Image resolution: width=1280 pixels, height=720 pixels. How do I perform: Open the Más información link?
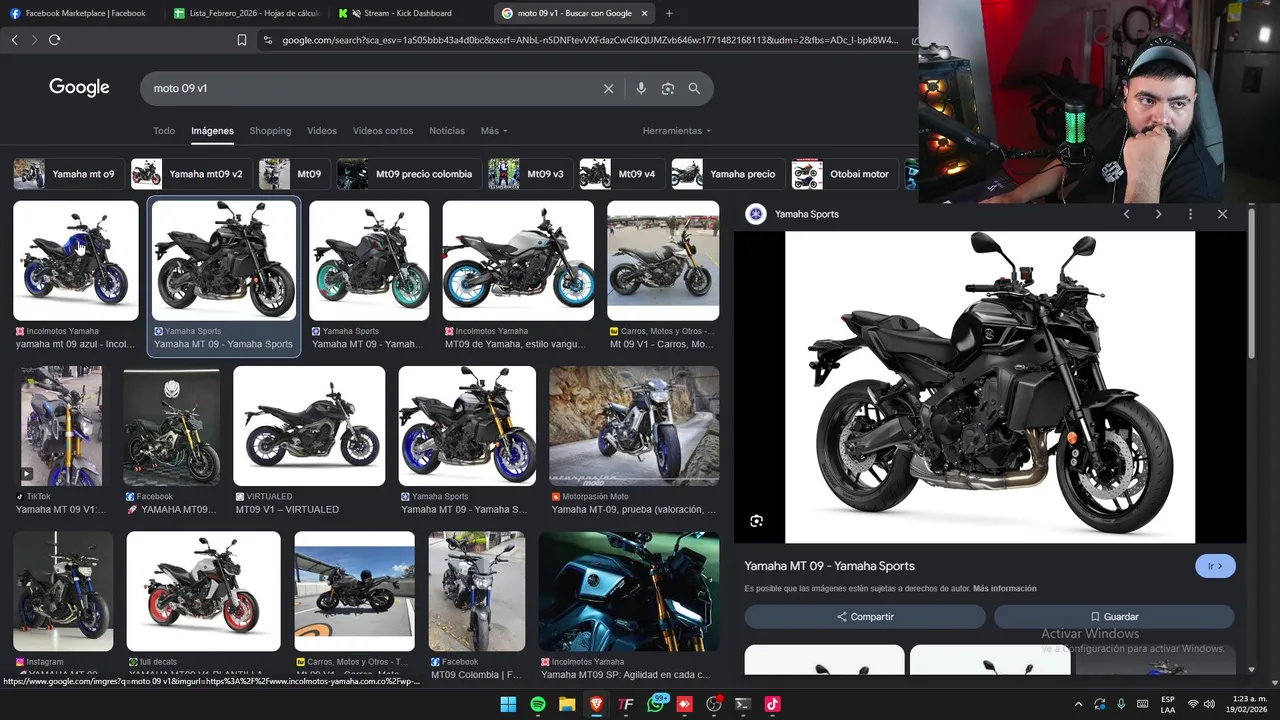pyautogui.click(x=1004, y=588)
